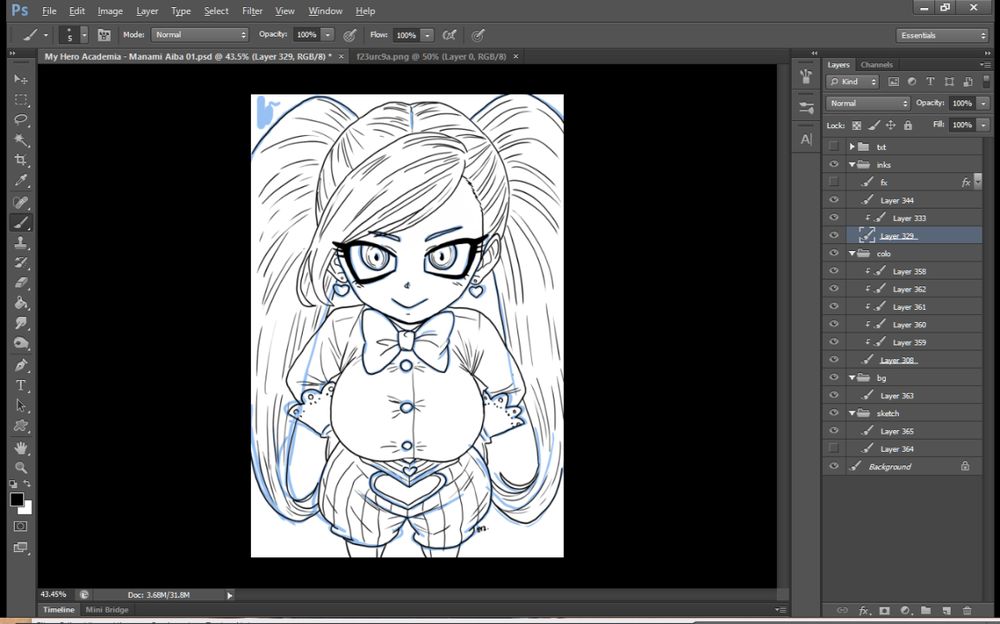
Task: Select the Eyedropper tool
Action: [x=21, y=181]
